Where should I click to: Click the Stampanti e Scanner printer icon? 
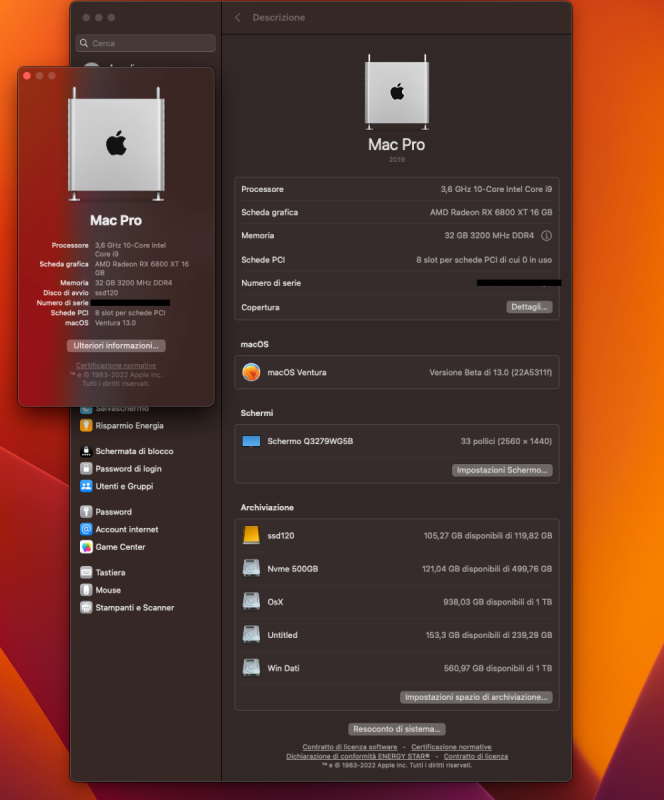point(86,608)
